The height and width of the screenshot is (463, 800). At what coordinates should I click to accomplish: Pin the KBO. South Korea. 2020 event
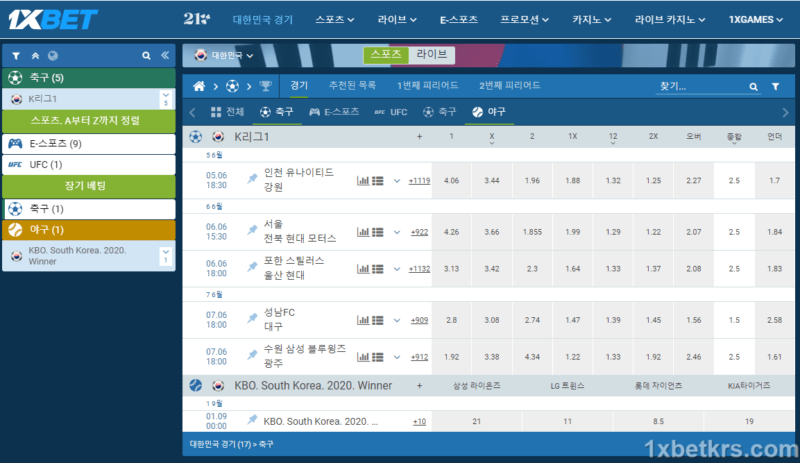(252, 420)
